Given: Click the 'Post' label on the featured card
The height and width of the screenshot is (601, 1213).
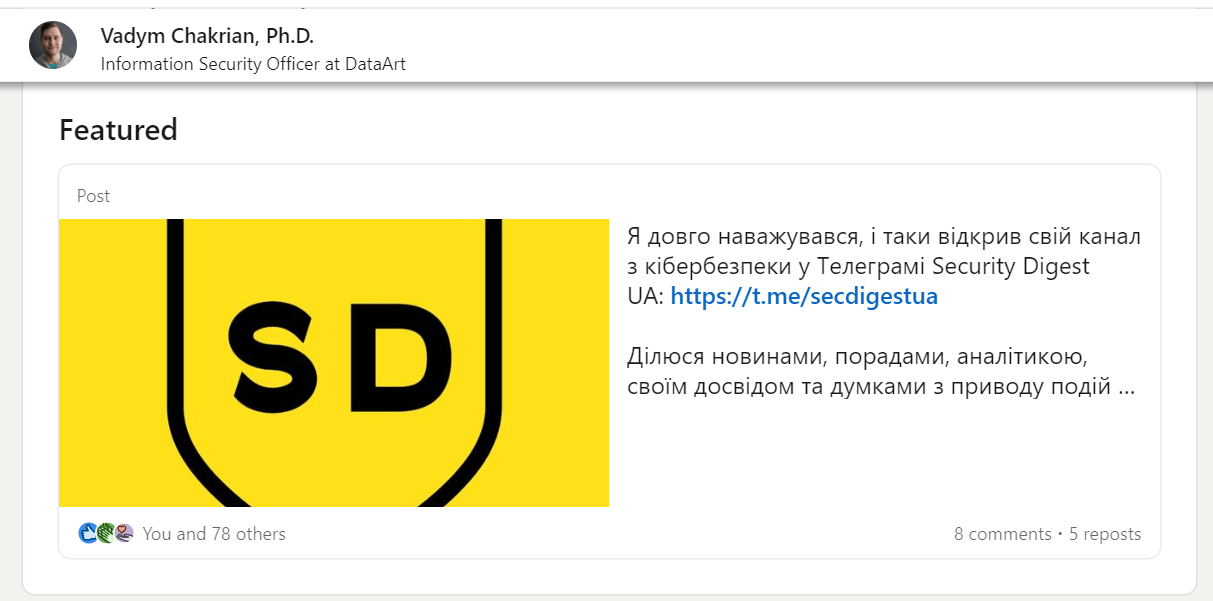Looking at the screenshot, I should (93, 195).
